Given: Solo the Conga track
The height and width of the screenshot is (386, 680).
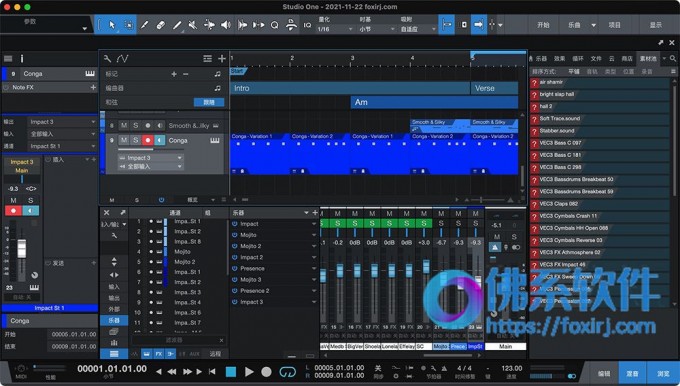Looking at the screenshot, I should (136, 140).
